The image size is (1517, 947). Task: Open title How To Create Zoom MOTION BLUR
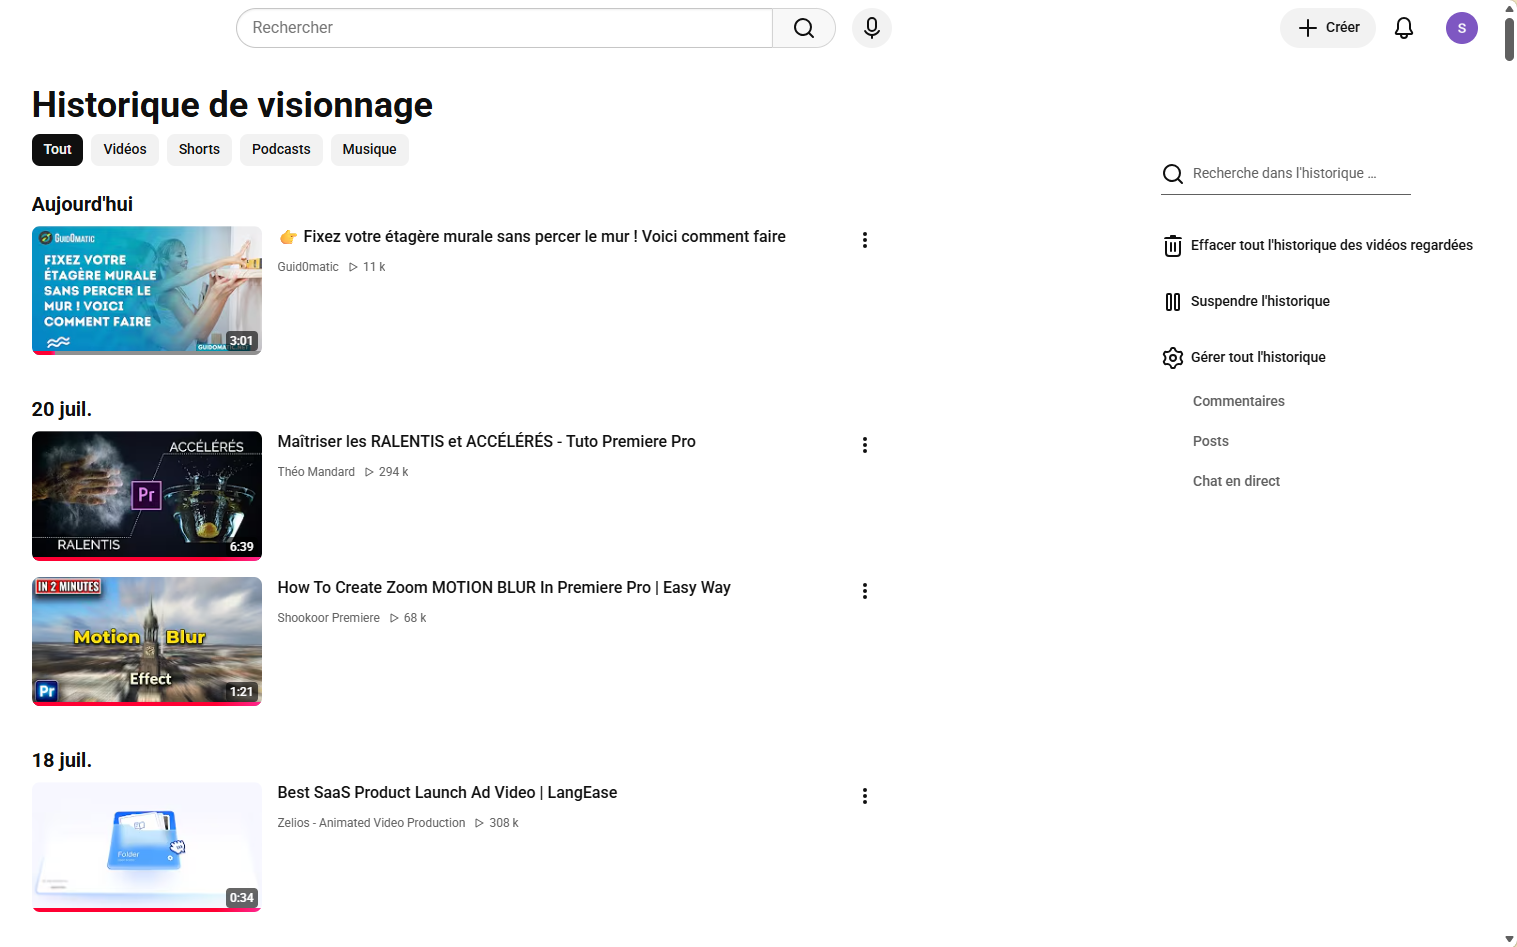click(x=504, y=588)
